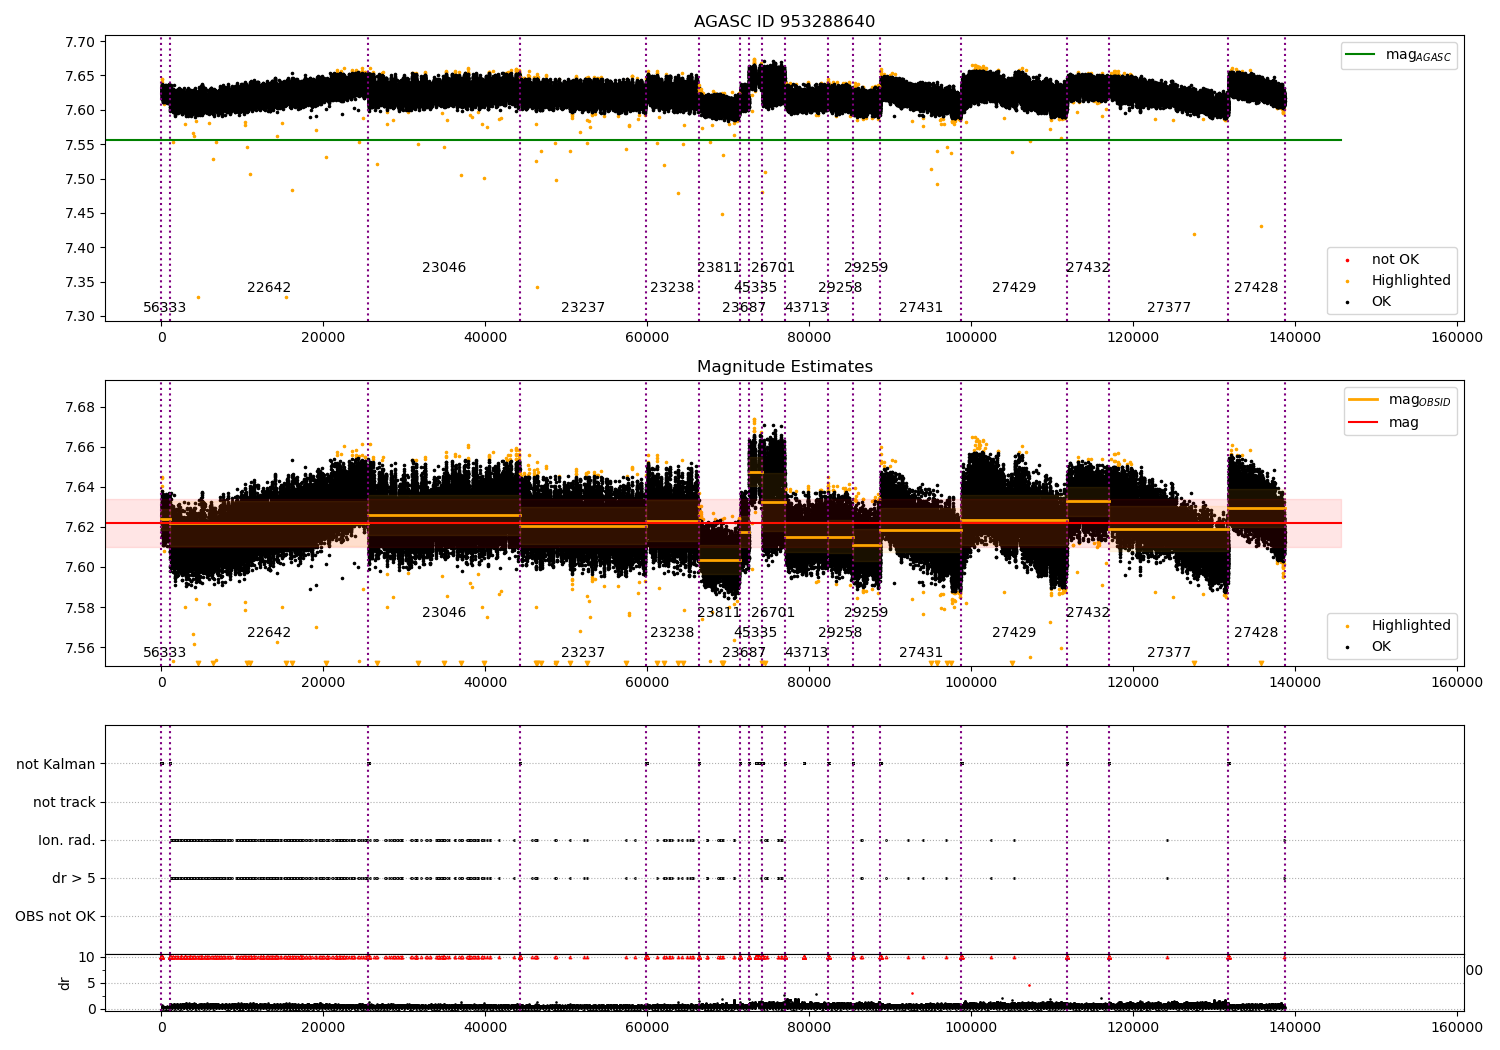Viewport: 1500px width, 1050px height.
Task: Click obsid label 23046 in the top plot
Action: pyautogui.click(x=444, y=267)
